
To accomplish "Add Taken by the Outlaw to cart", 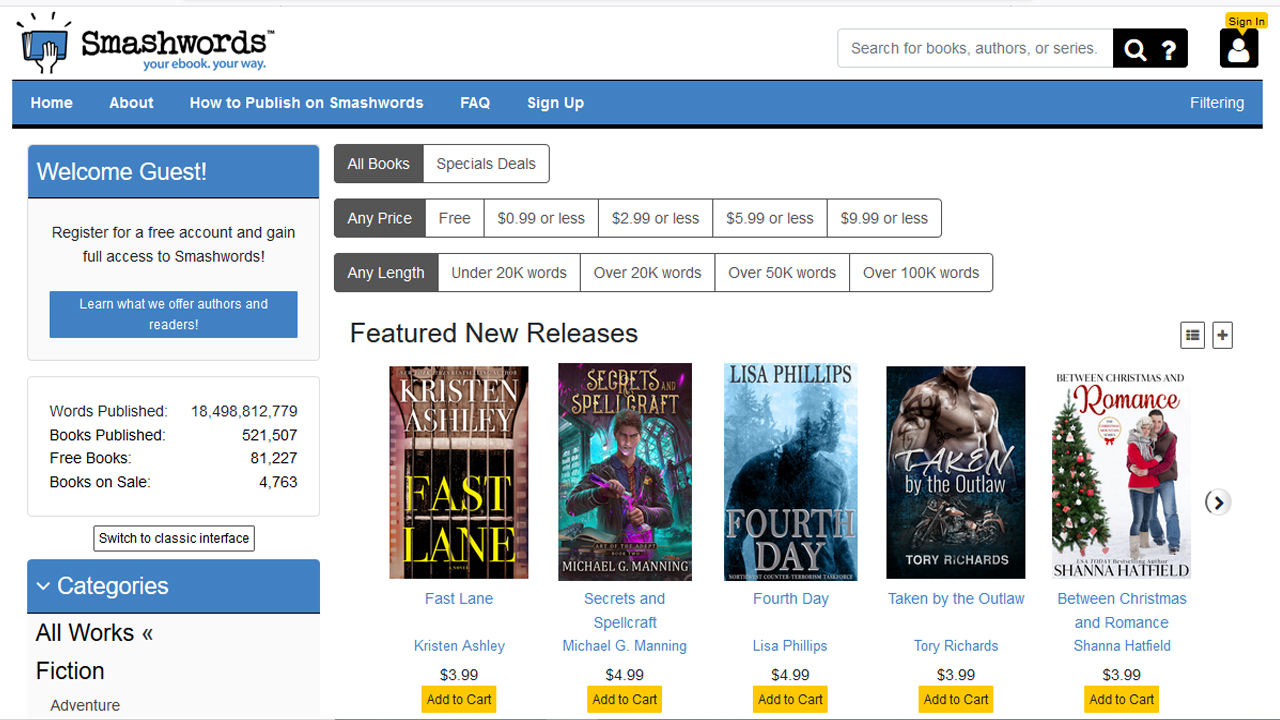I will click(956, 699).
